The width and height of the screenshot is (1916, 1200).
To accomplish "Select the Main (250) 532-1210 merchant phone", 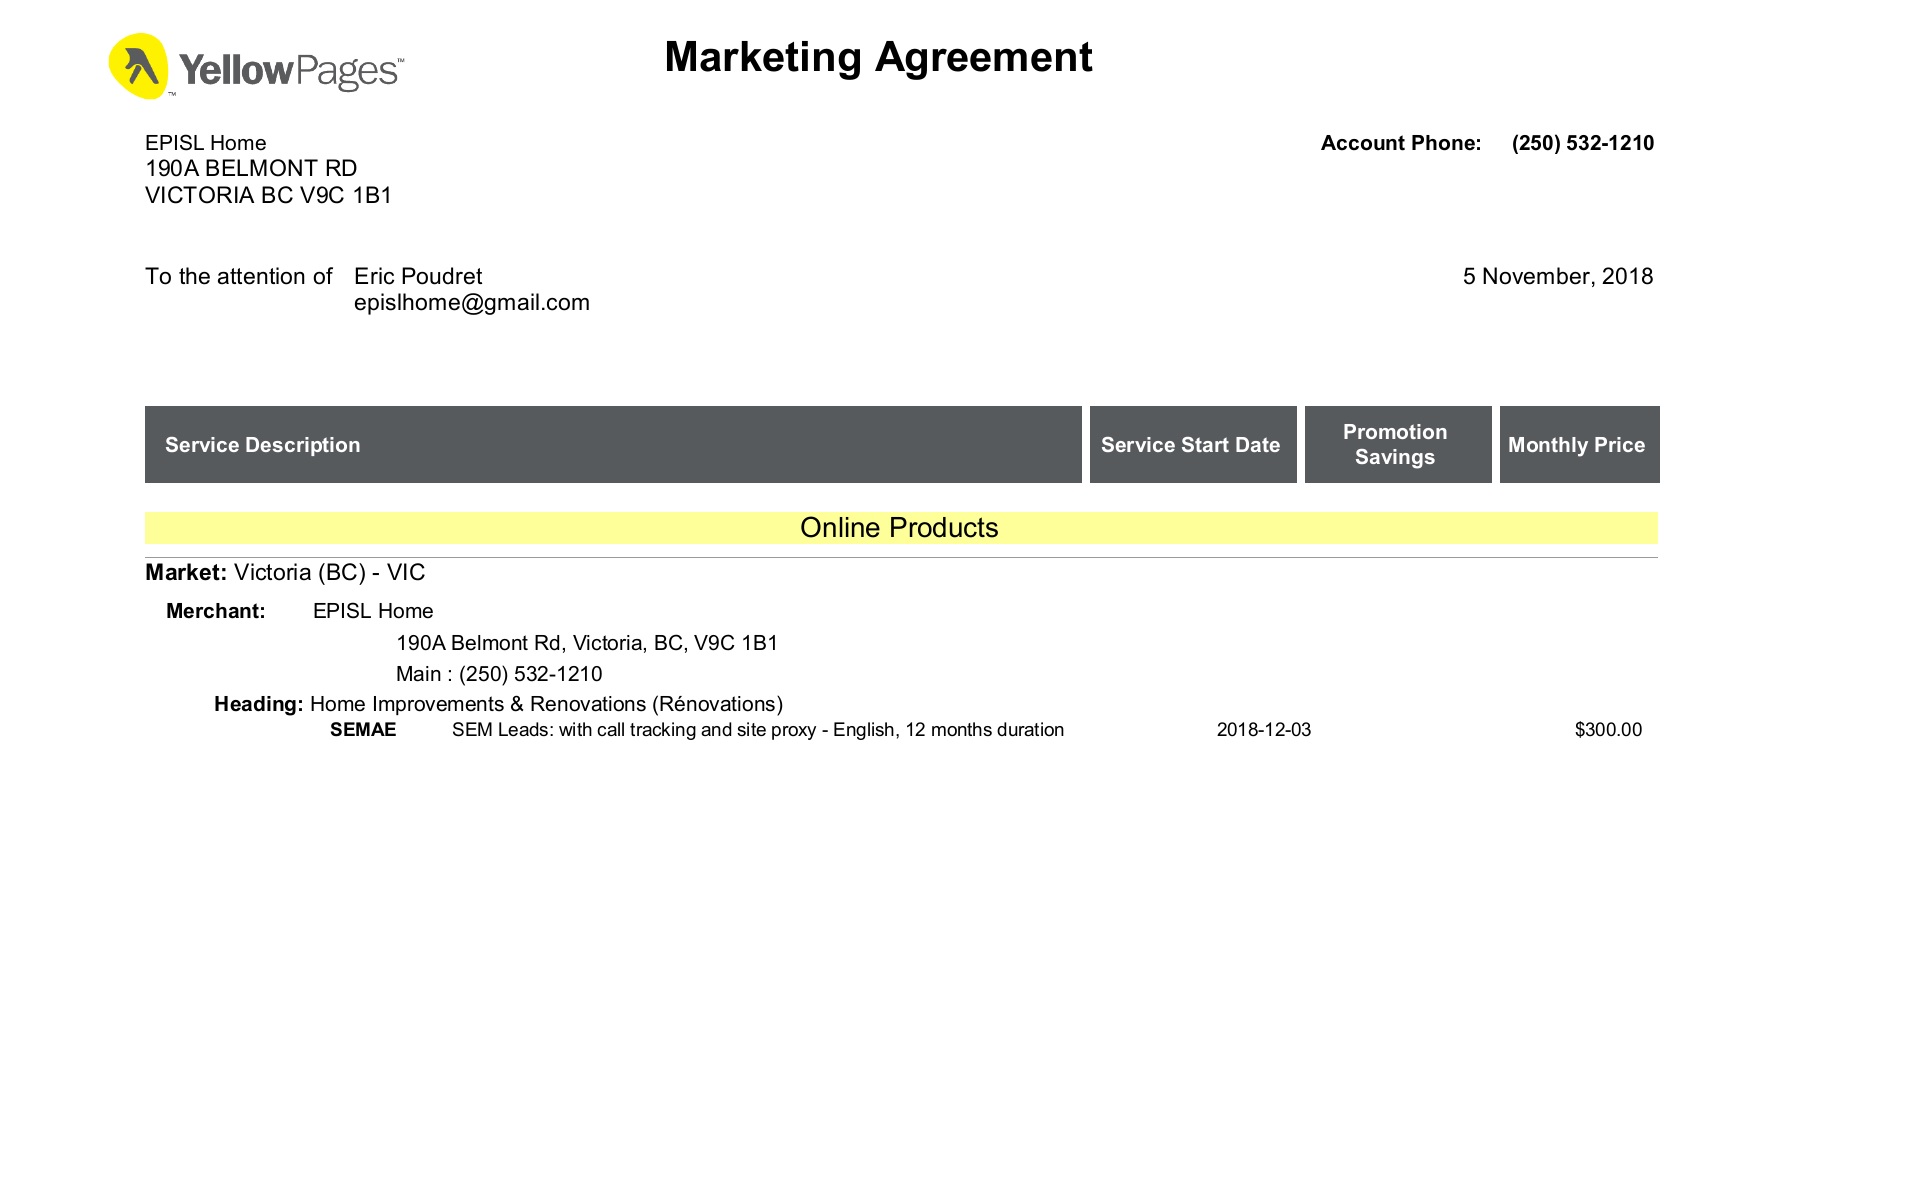I will point(499,674).
